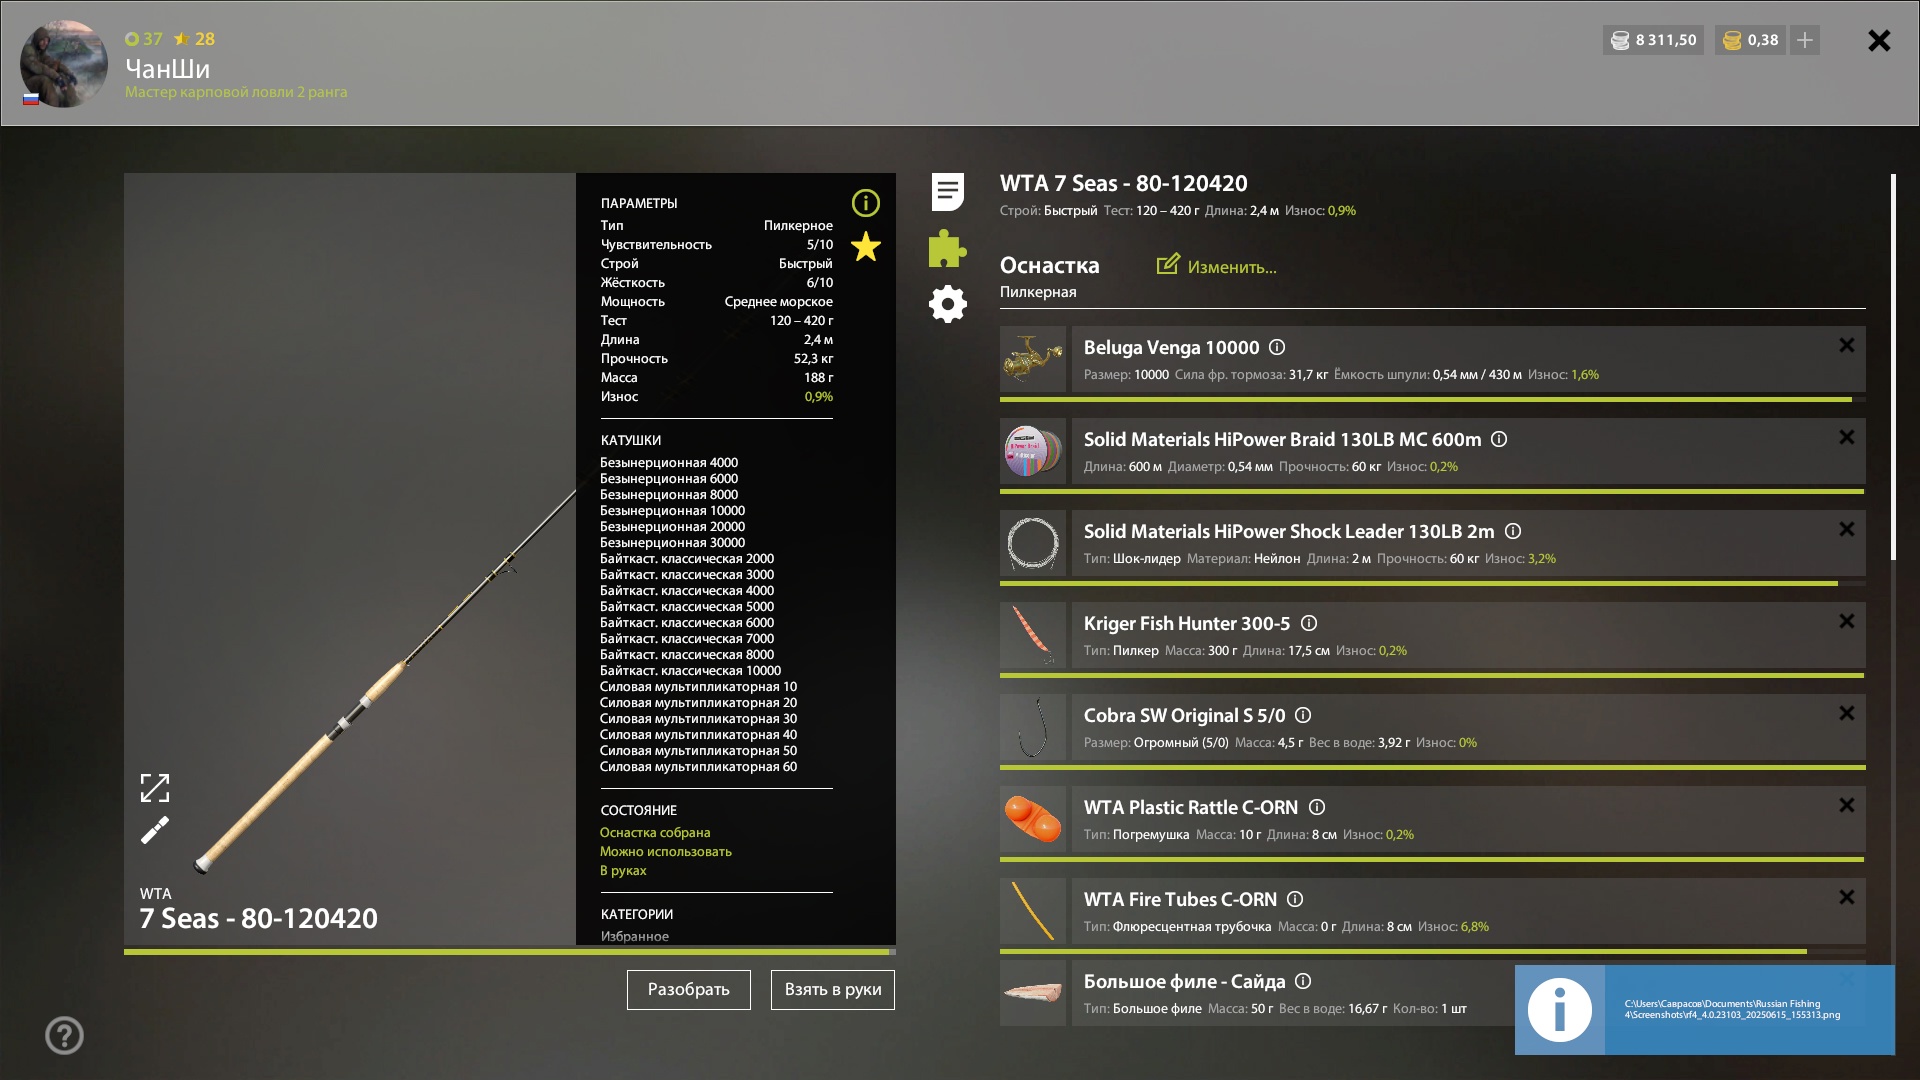Click the Оснастка собрана status
The height and width of the screenshot is (1080, 1920).
pos(655,832)
